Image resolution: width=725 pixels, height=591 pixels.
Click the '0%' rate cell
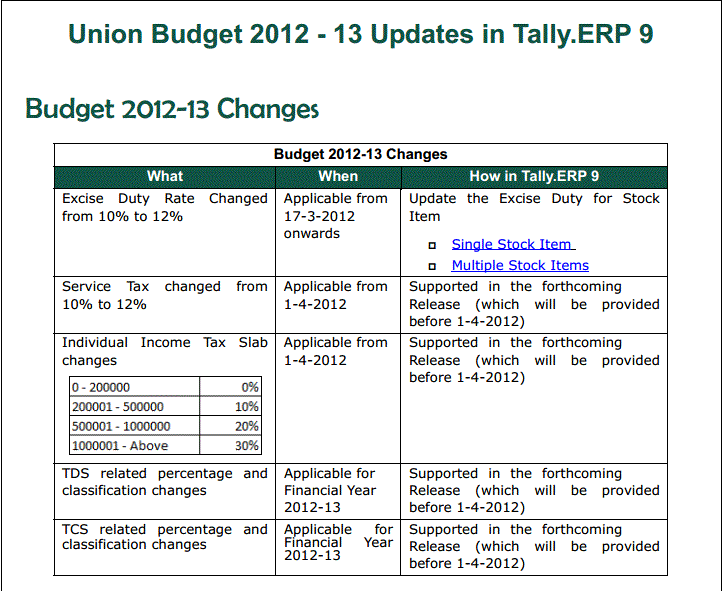[231, 387]
